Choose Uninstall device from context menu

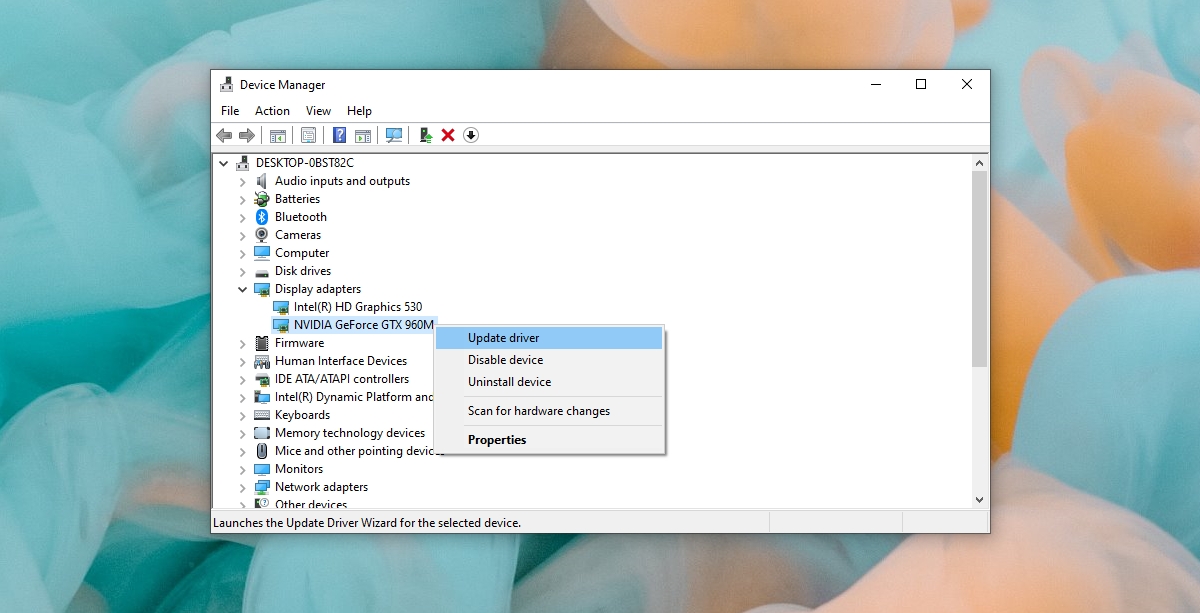[550, 382]
